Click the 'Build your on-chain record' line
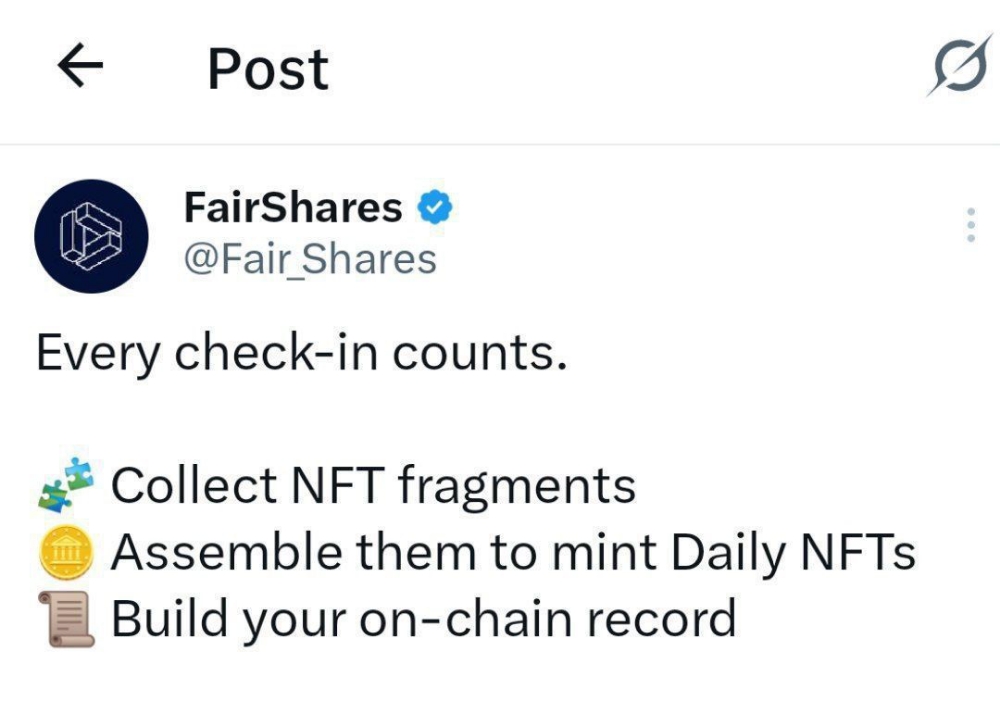Image resolution: width=1000 pixels, height=701 pixels. click(424, 620)
